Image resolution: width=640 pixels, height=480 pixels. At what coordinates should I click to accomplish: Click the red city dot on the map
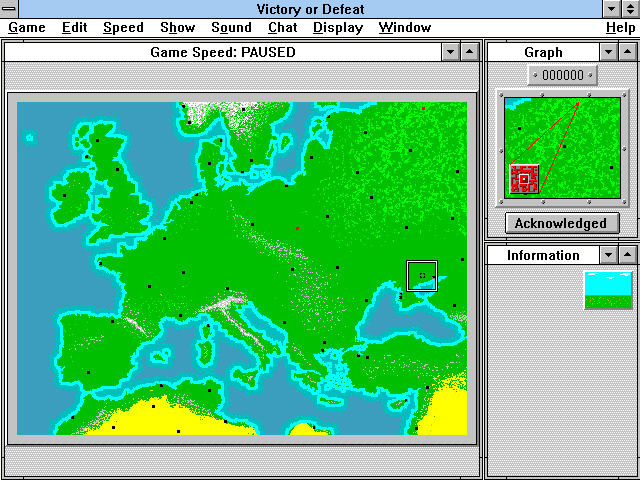(297, 228)
